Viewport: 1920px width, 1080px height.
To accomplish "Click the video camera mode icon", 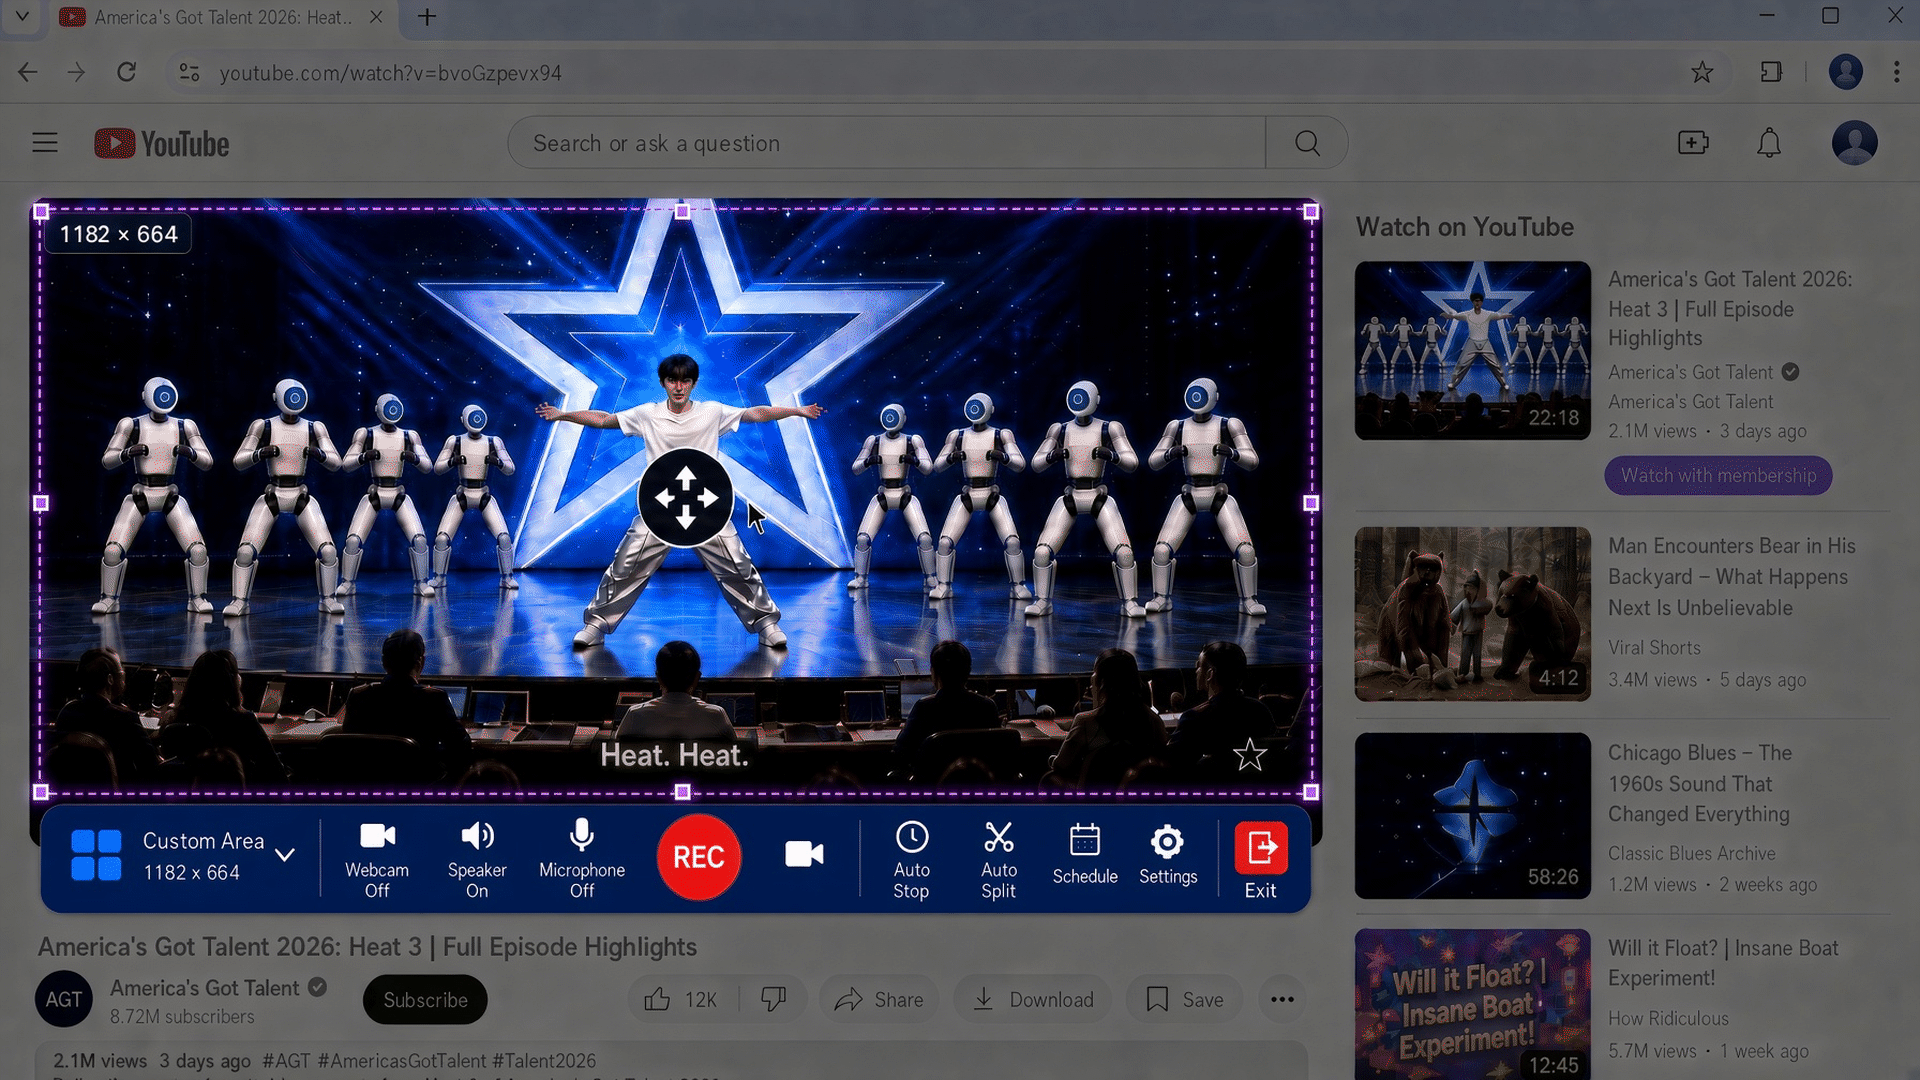I will pyautogui.click(x=804, y=854).
